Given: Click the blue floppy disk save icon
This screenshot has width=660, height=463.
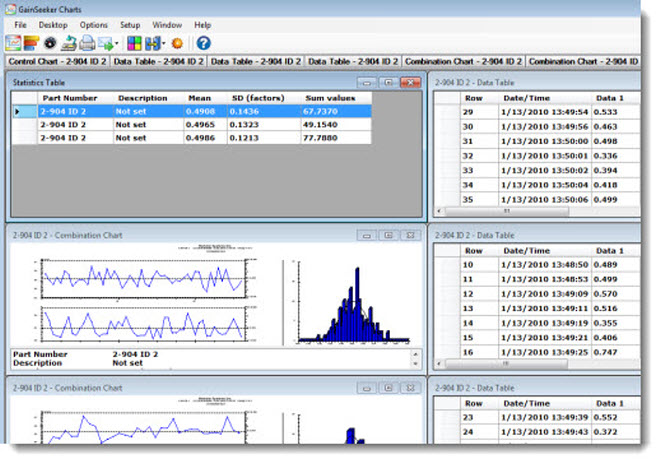Looking at the screenshot, I should (x=153, y=43).
